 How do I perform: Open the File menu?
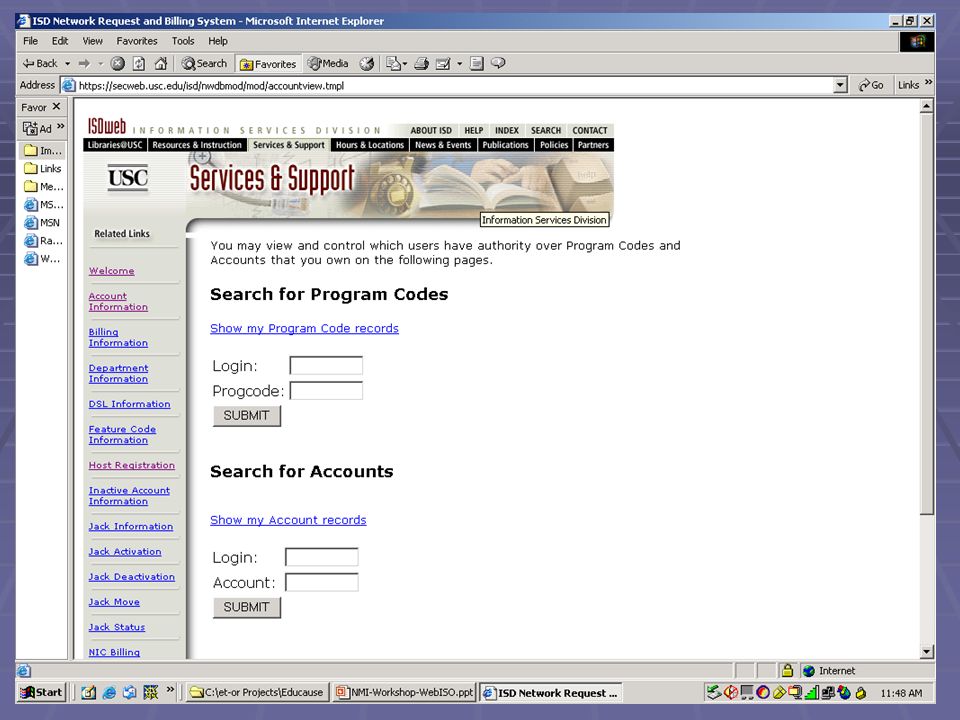(30, 41)
